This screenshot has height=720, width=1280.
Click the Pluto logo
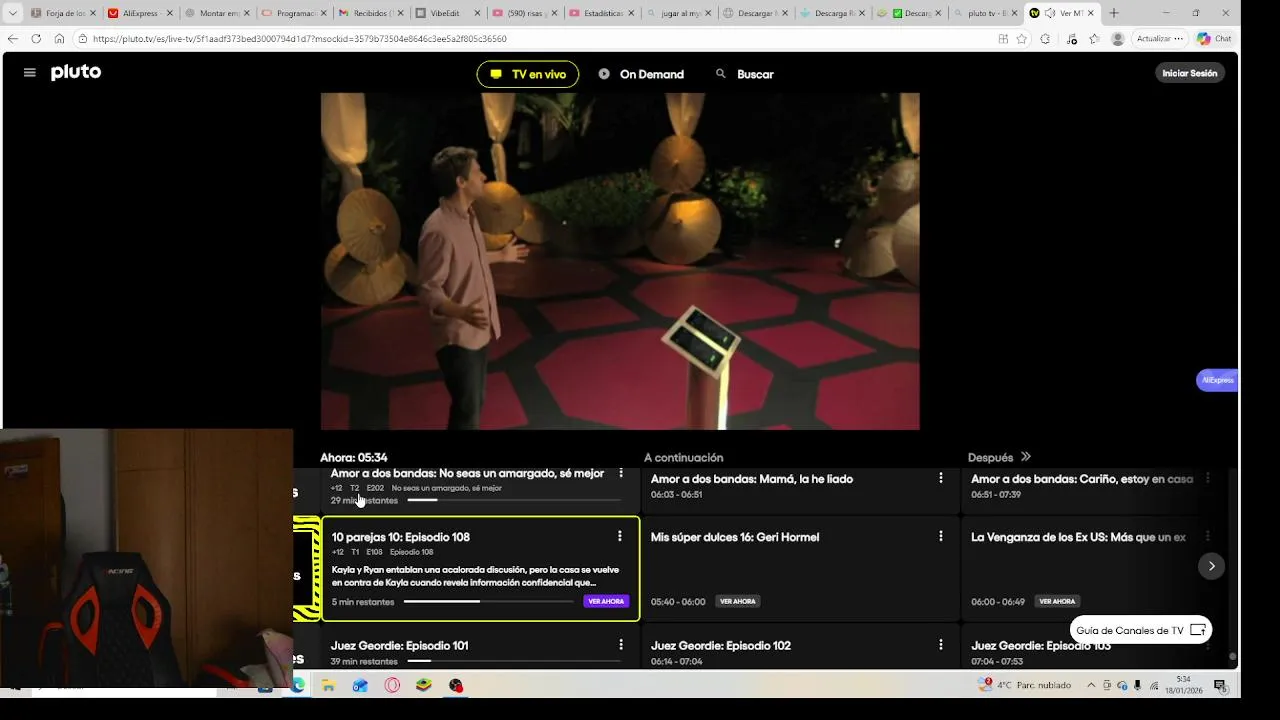click(x=76, y=72)
